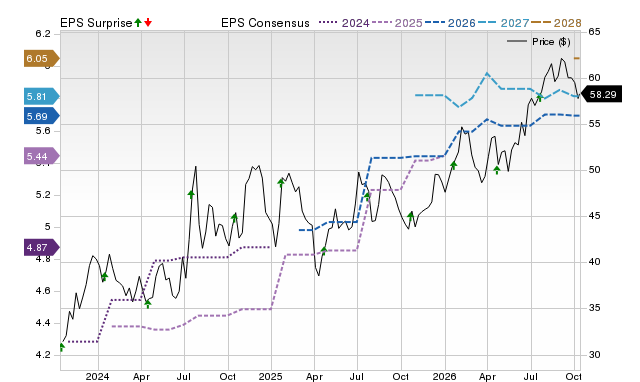
Task: Click the 58.29 current price tag
Action: (x=601, y=94)
